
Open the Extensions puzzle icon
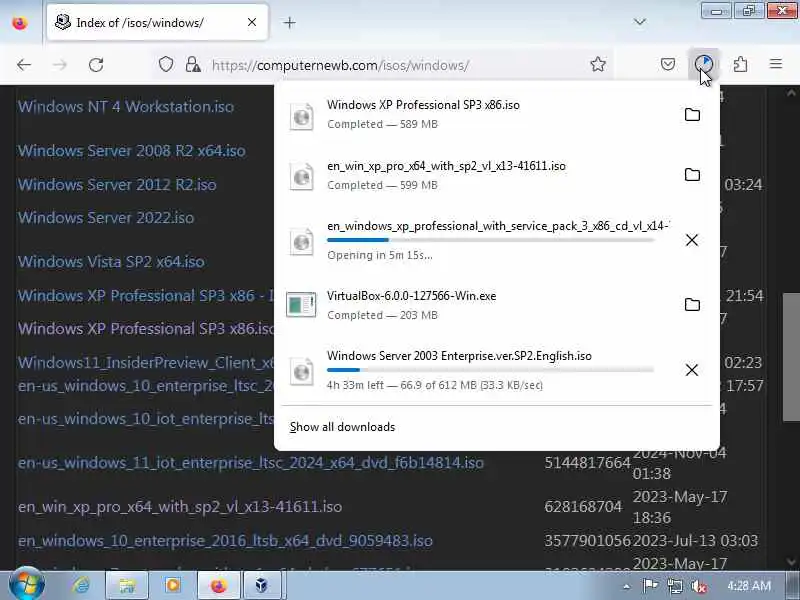pos(740,64)
